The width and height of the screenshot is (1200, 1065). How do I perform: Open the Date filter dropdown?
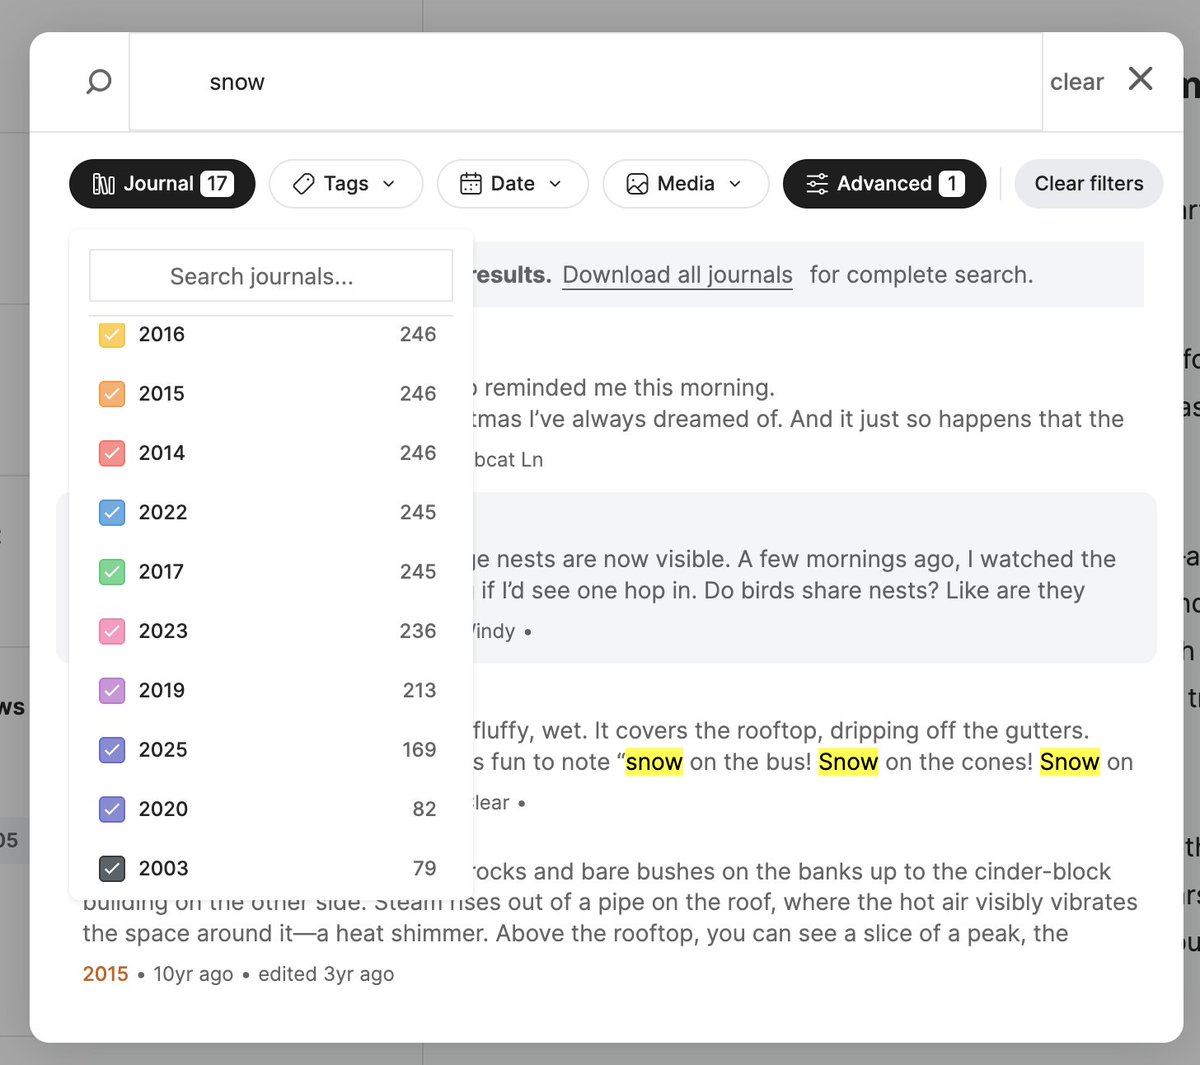point(512,184)
